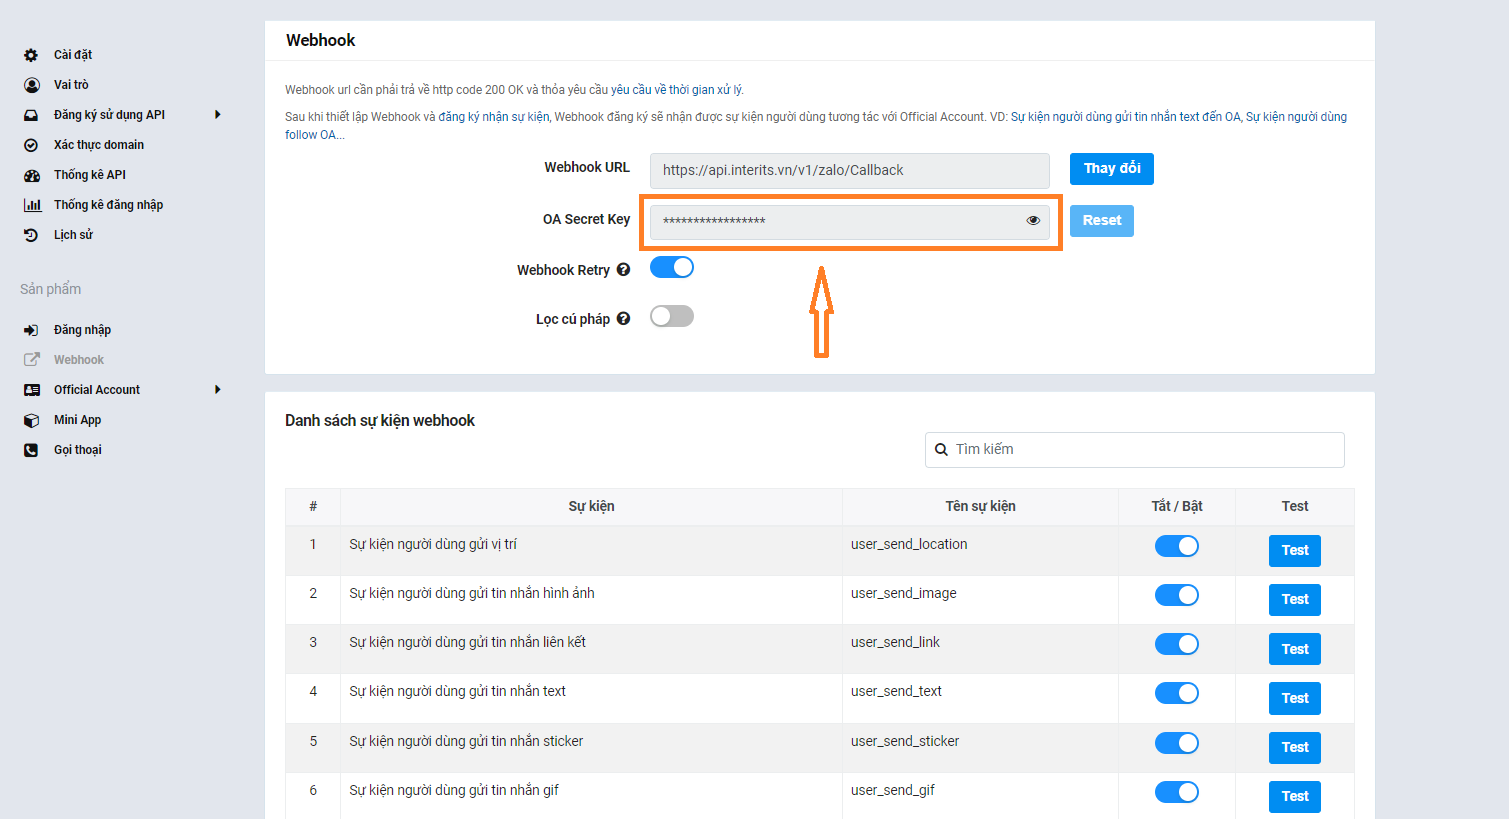Open Thống kê đăng nhập menu item
This screenshot has width=1509, height=819.
[x=108, y=205]
